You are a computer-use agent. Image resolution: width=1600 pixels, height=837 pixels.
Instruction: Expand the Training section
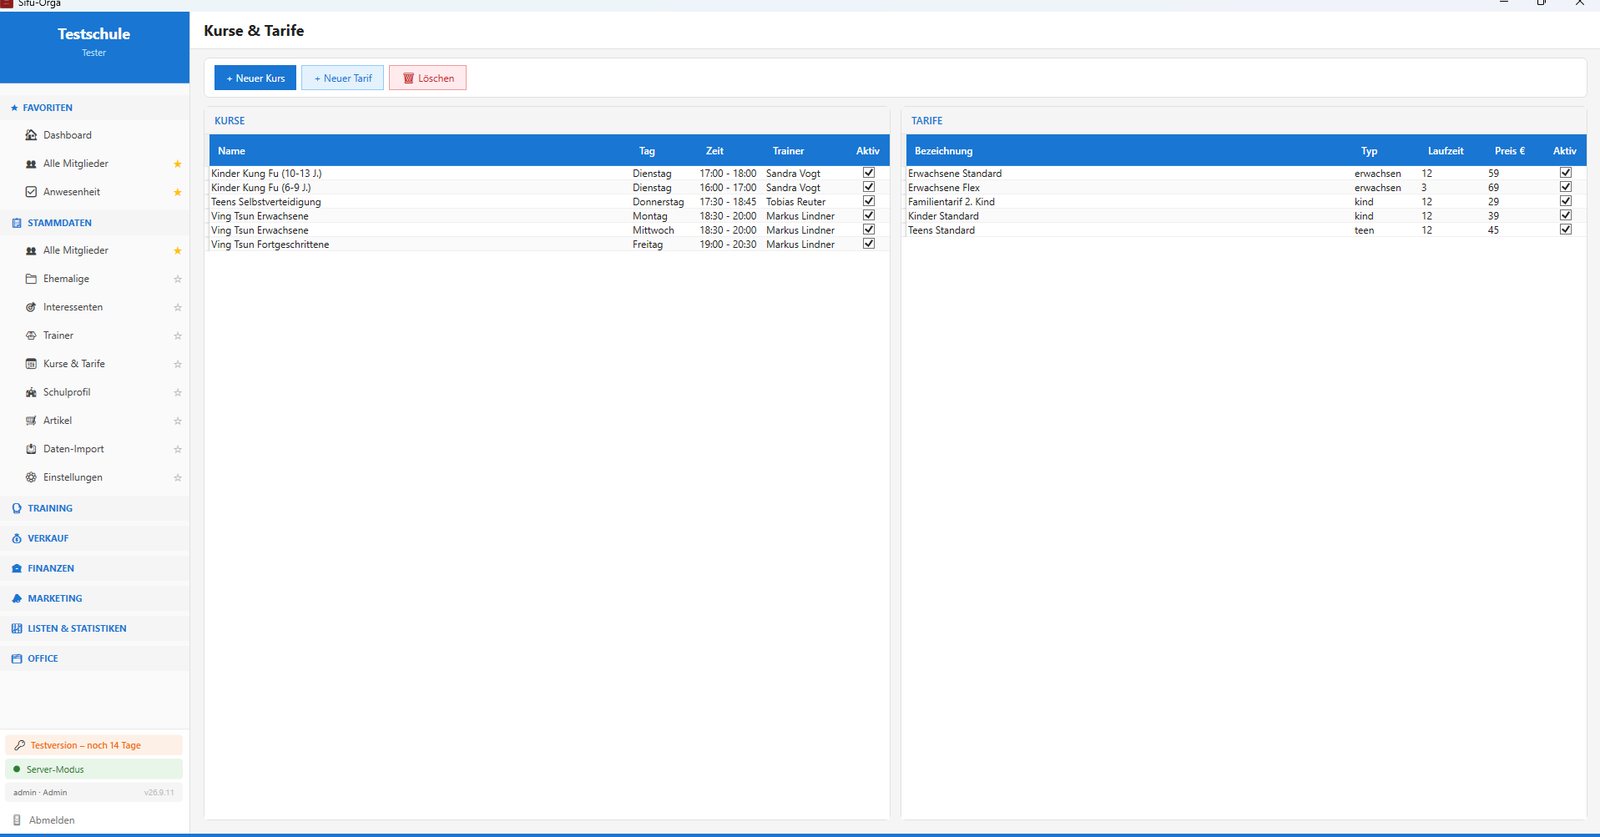click(x=94, y=508)
